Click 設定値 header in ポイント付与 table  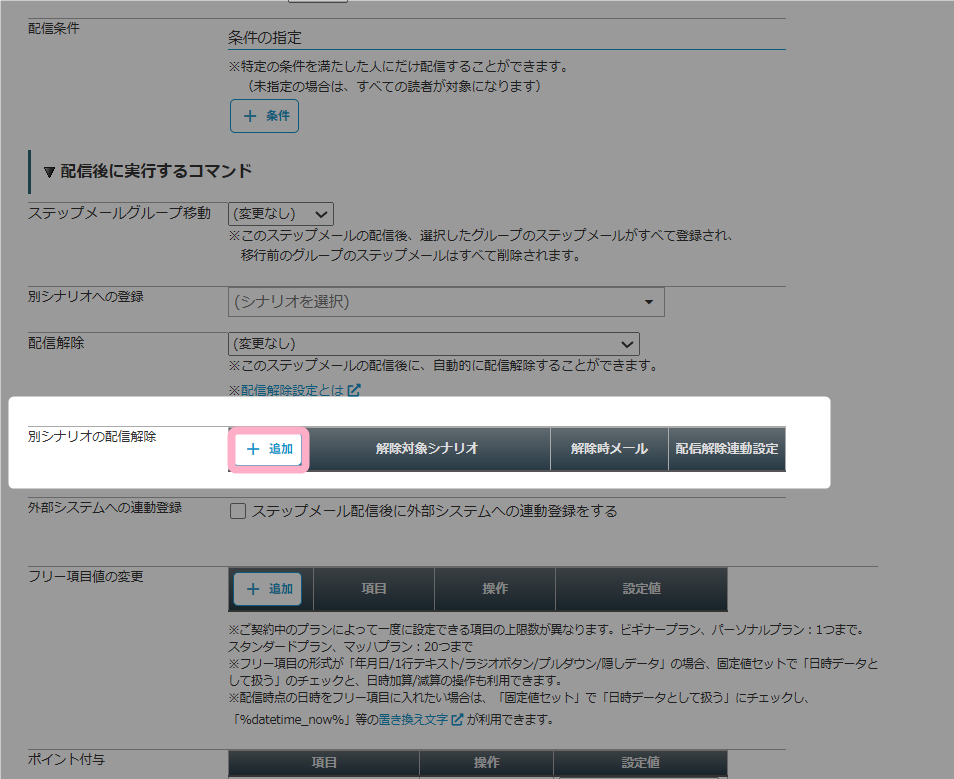coord(641,763)
